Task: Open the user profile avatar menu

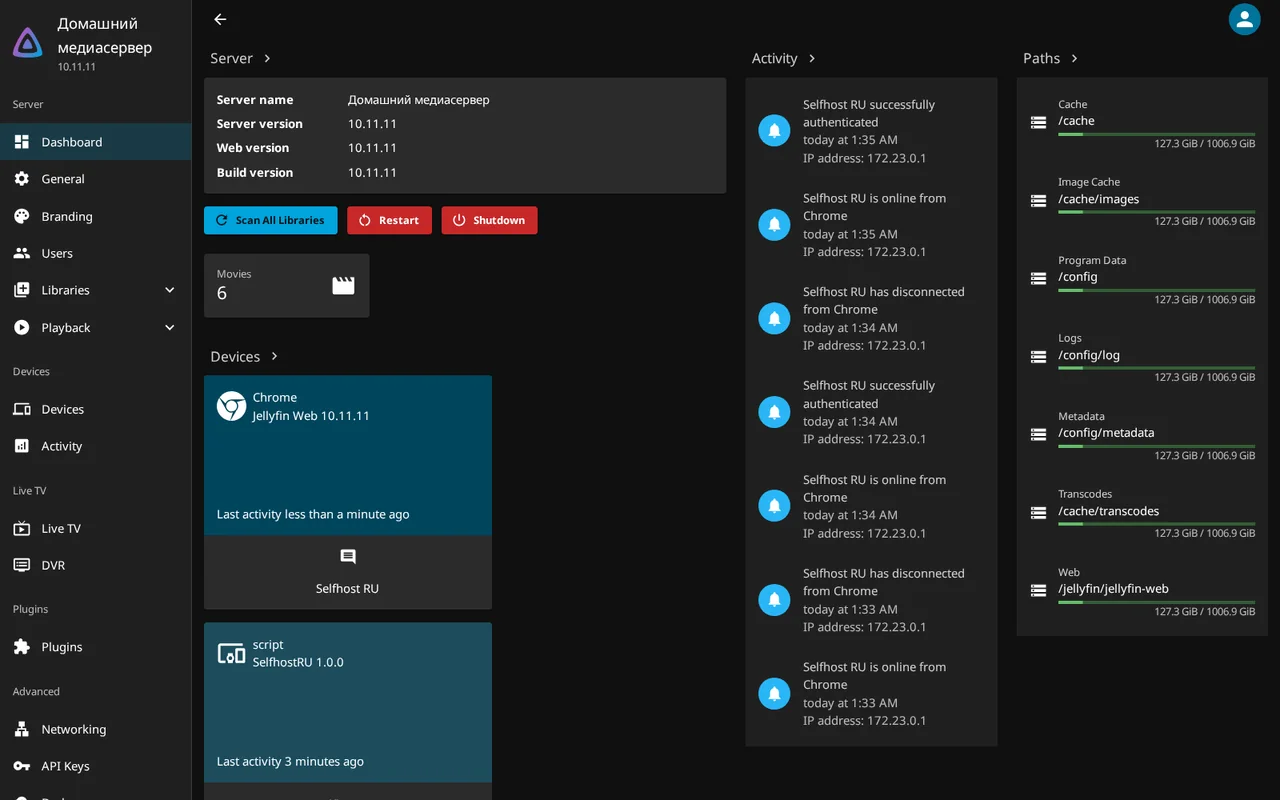Action: 1244,19
